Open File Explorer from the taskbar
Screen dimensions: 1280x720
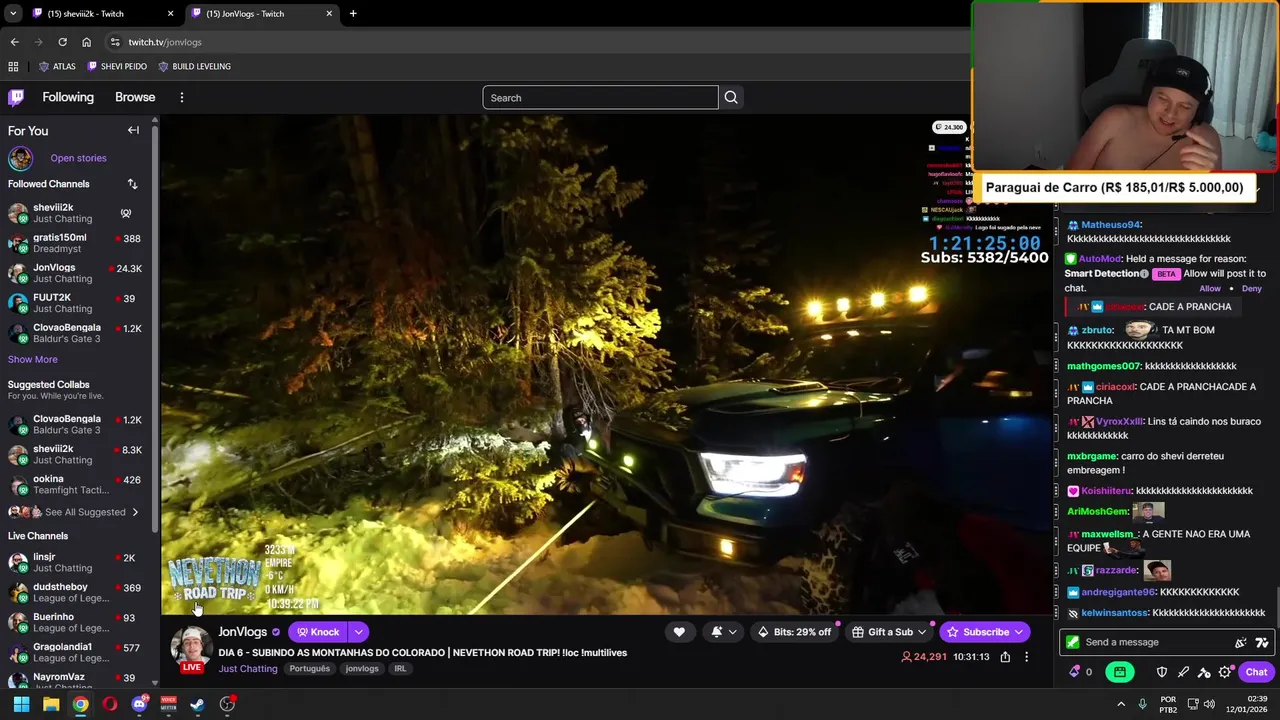(x=51, y=704)
